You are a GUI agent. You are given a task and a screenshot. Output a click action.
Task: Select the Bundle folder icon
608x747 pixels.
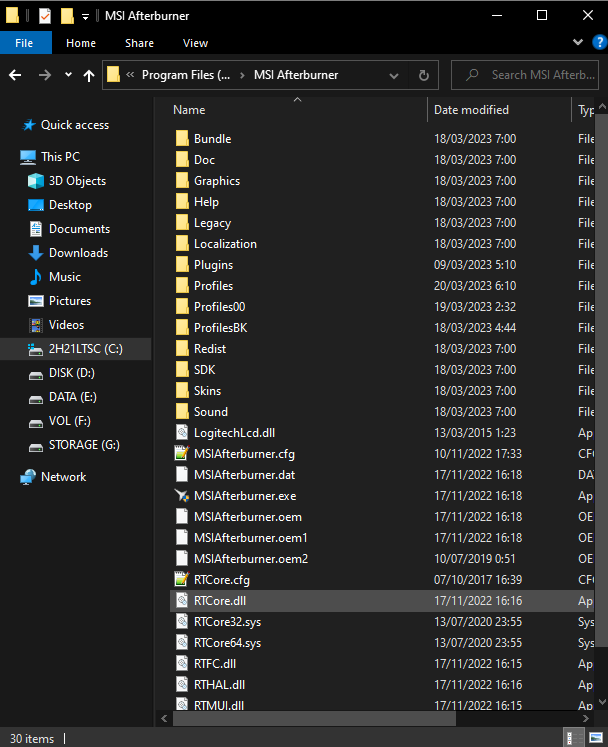pyautogui.click(x=182, y=139)
